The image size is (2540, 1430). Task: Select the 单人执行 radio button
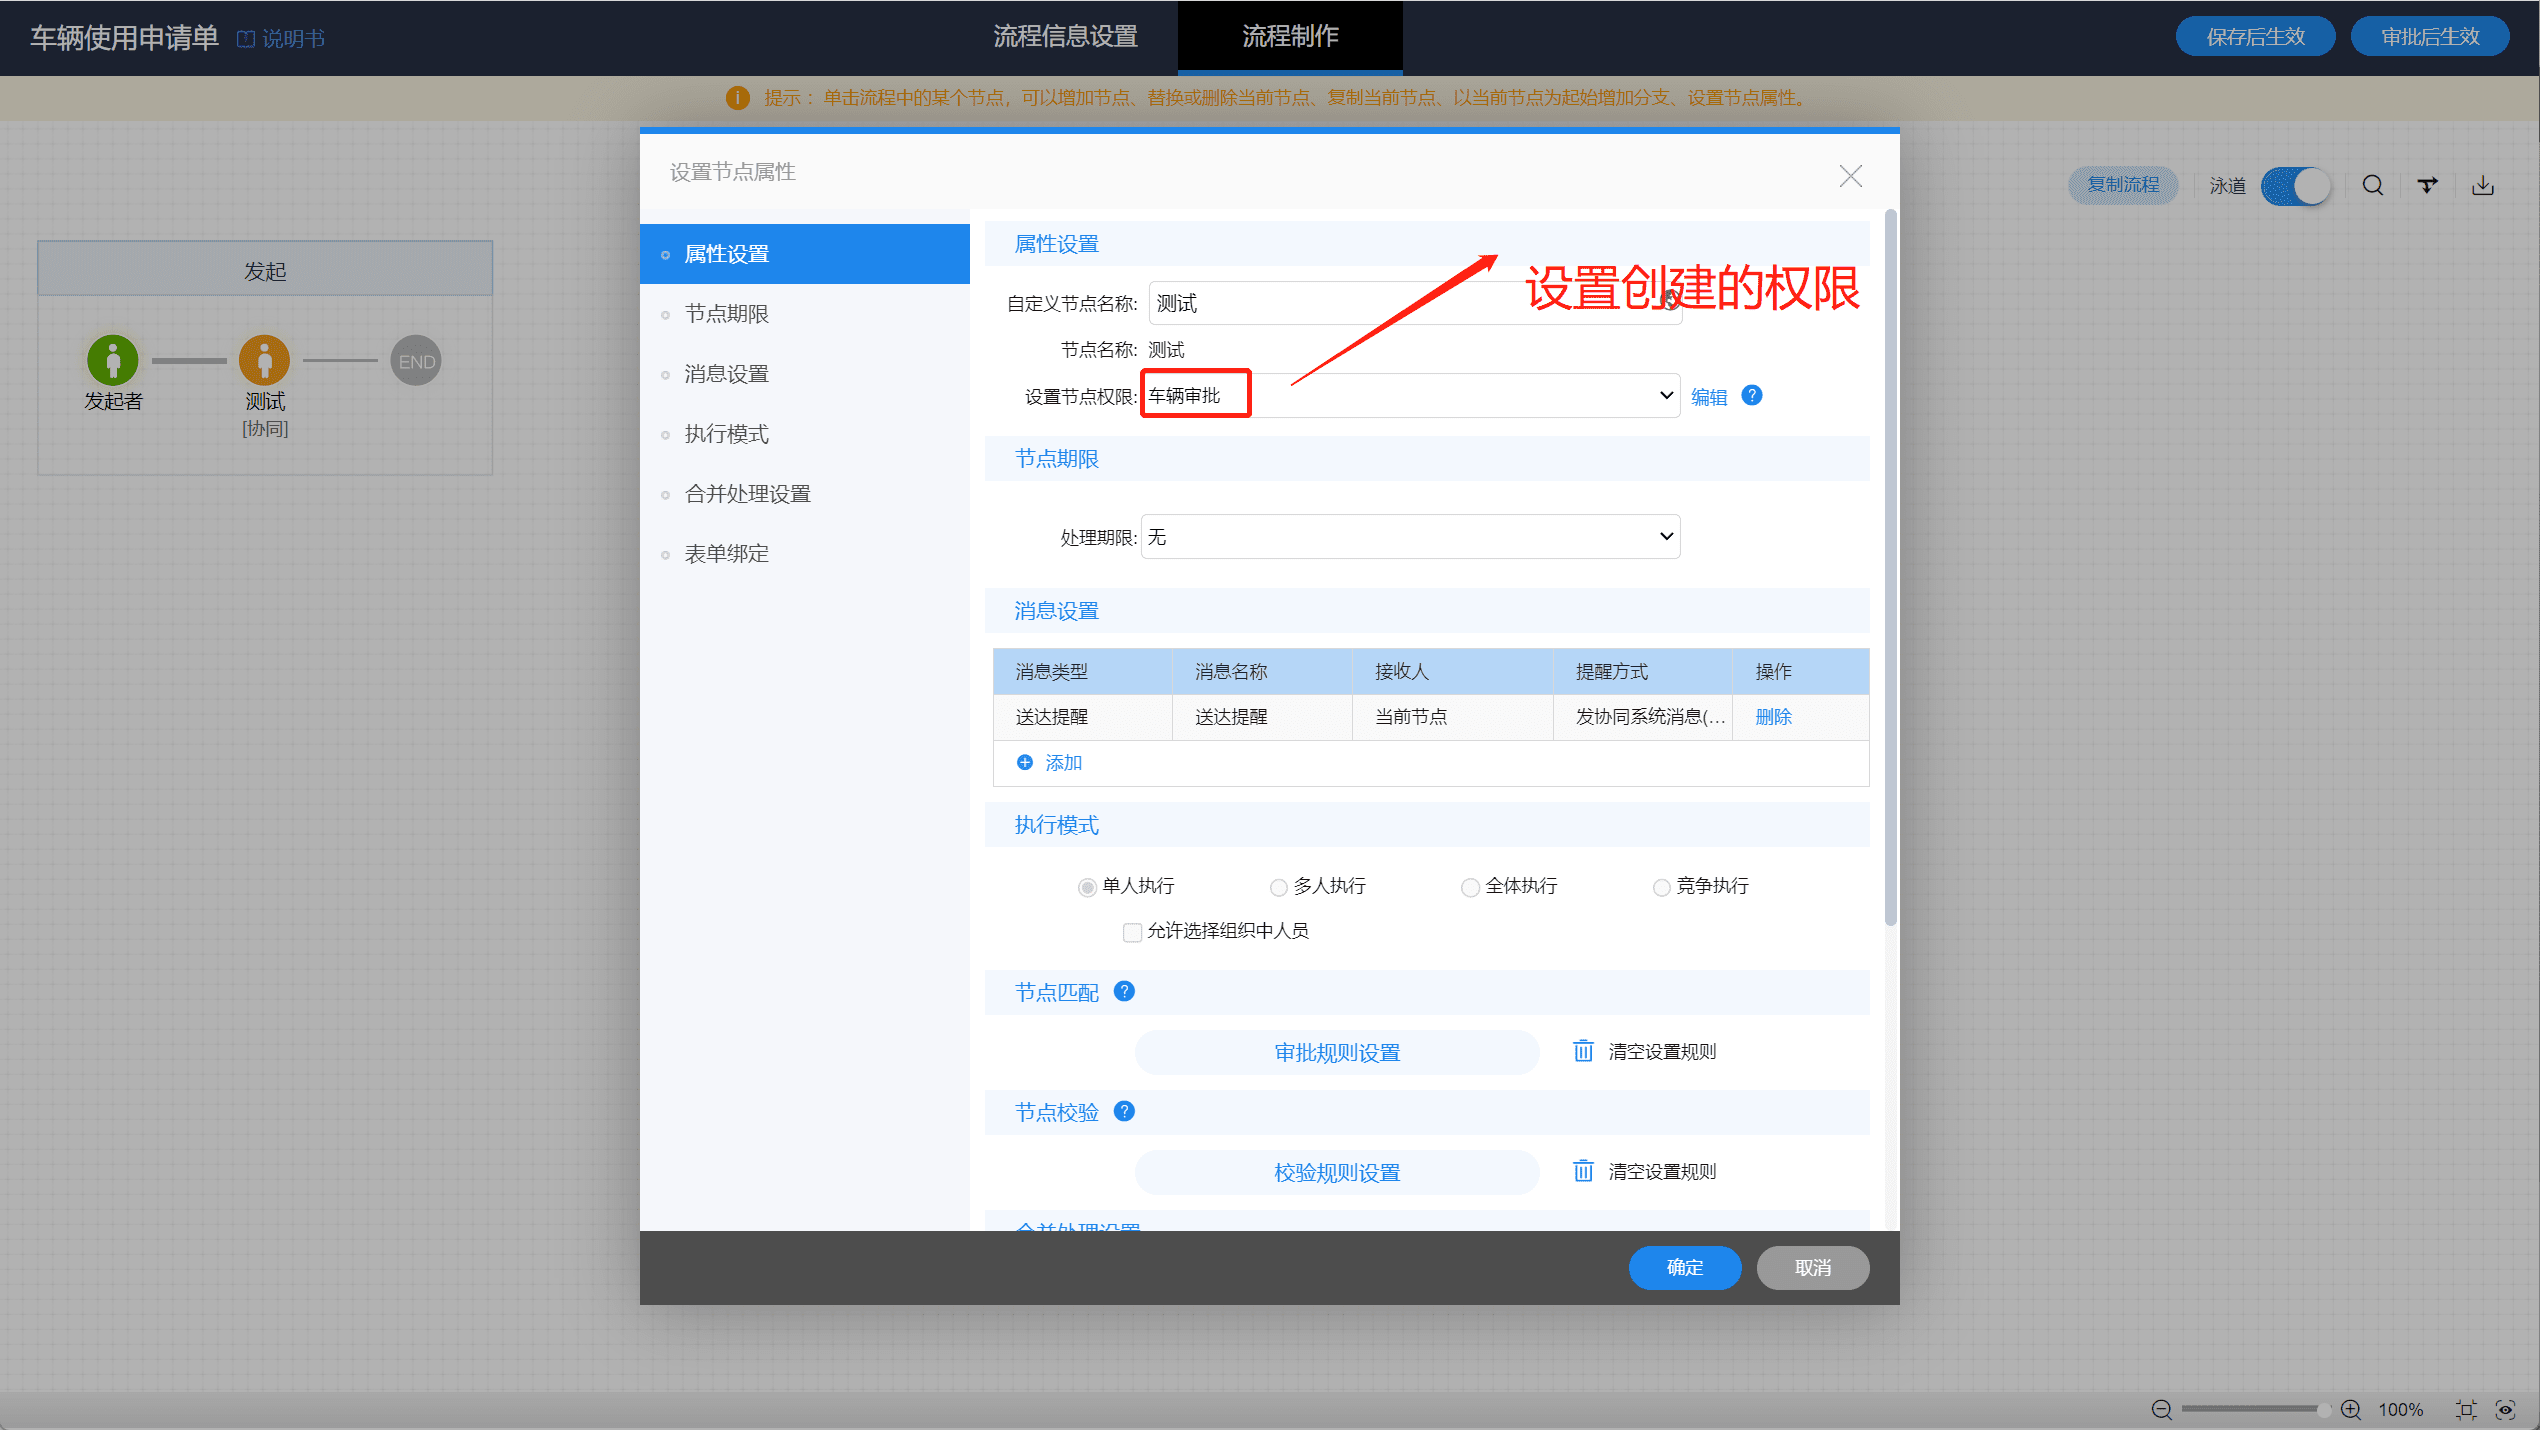point(1087,887)
